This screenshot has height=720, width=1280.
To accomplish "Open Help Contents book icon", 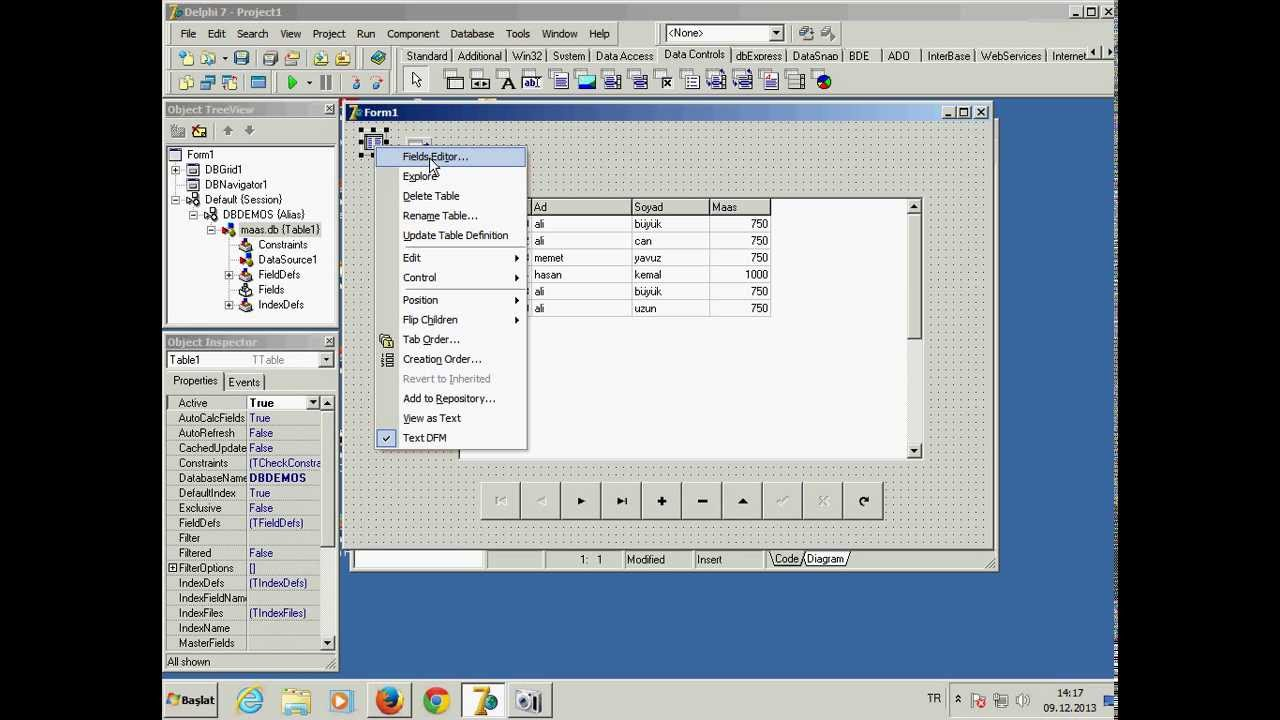I will pyautogui.click(x=378, y=58).
